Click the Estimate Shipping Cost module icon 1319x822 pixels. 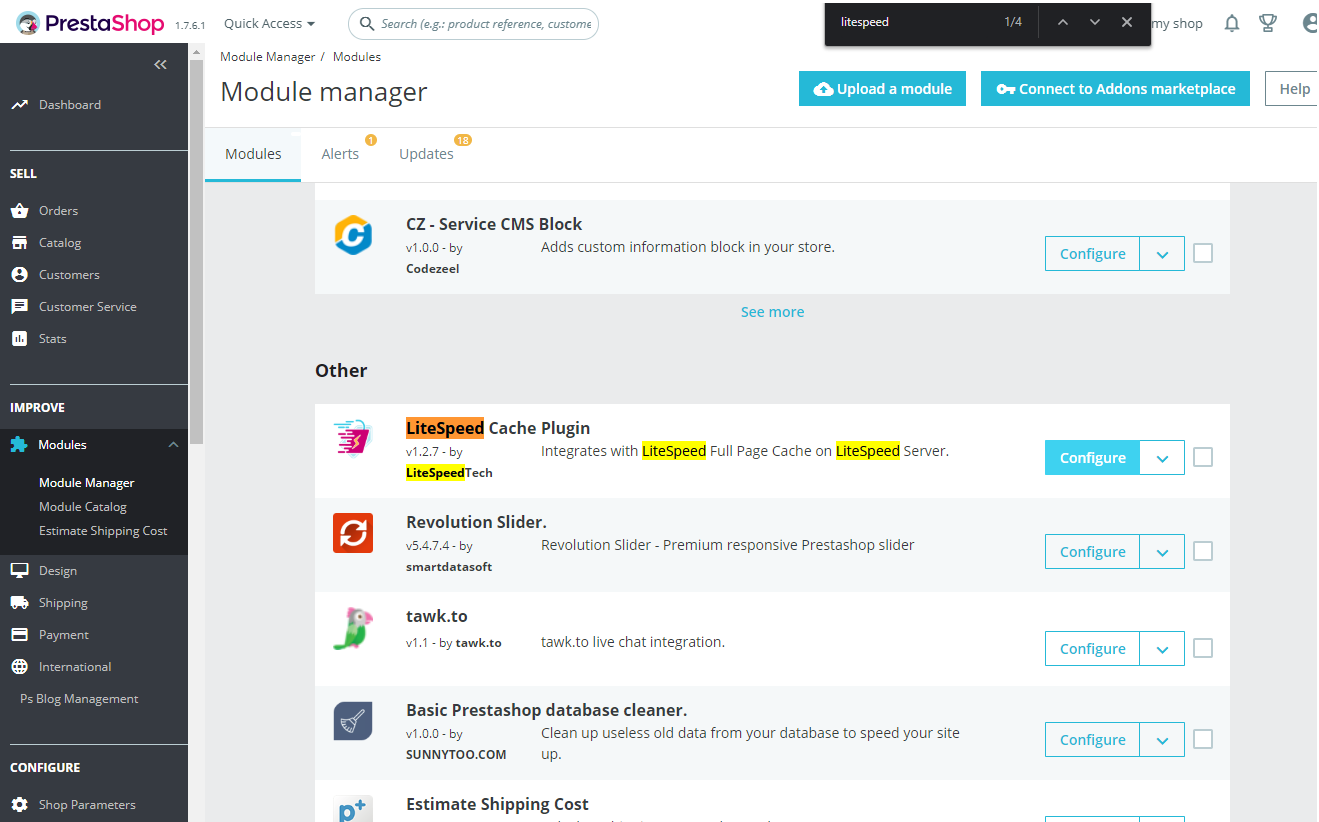[353, 808]
